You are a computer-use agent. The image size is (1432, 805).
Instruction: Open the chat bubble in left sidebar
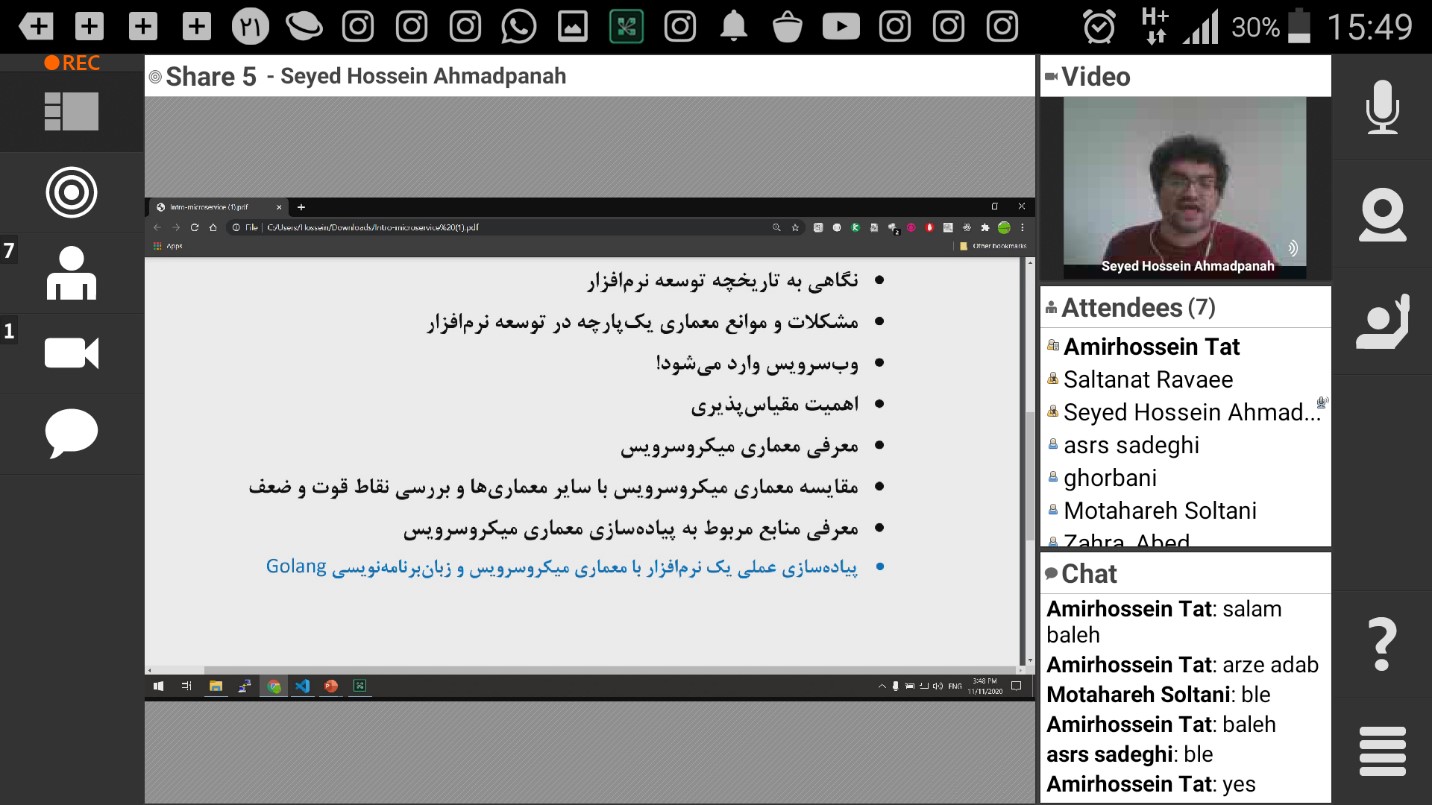tap(71, 434)
